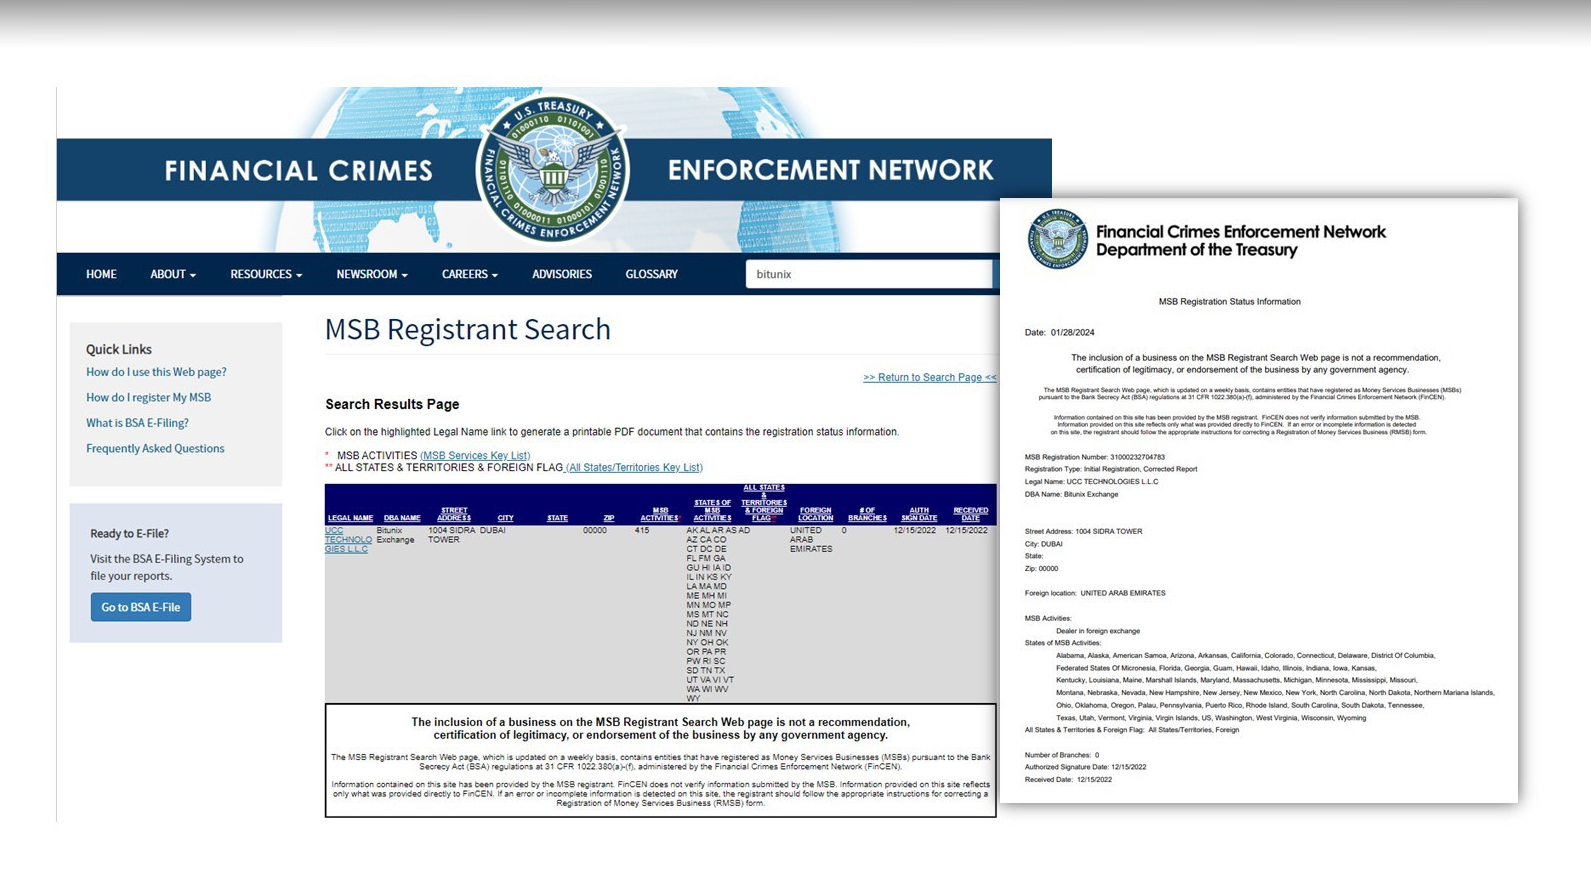Click 'Foreign location: UNITED ARAB EMIRATES' in PDF
The width and height of the screenshot is (1591, 890).
1095,593
